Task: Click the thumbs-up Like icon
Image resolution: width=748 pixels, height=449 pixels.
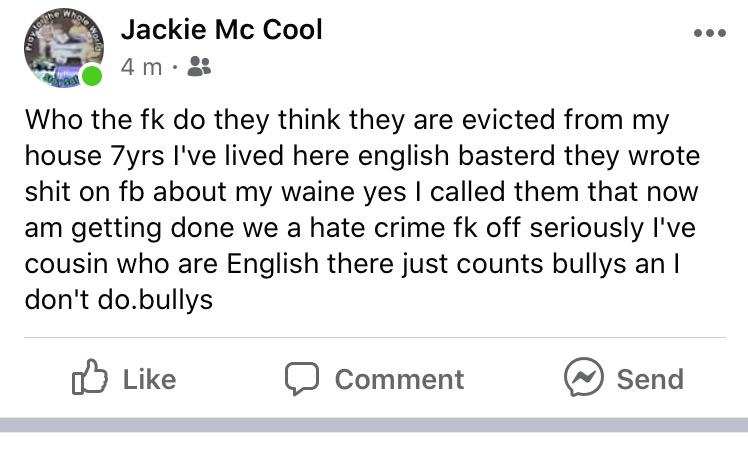Action: click(88, 379)
